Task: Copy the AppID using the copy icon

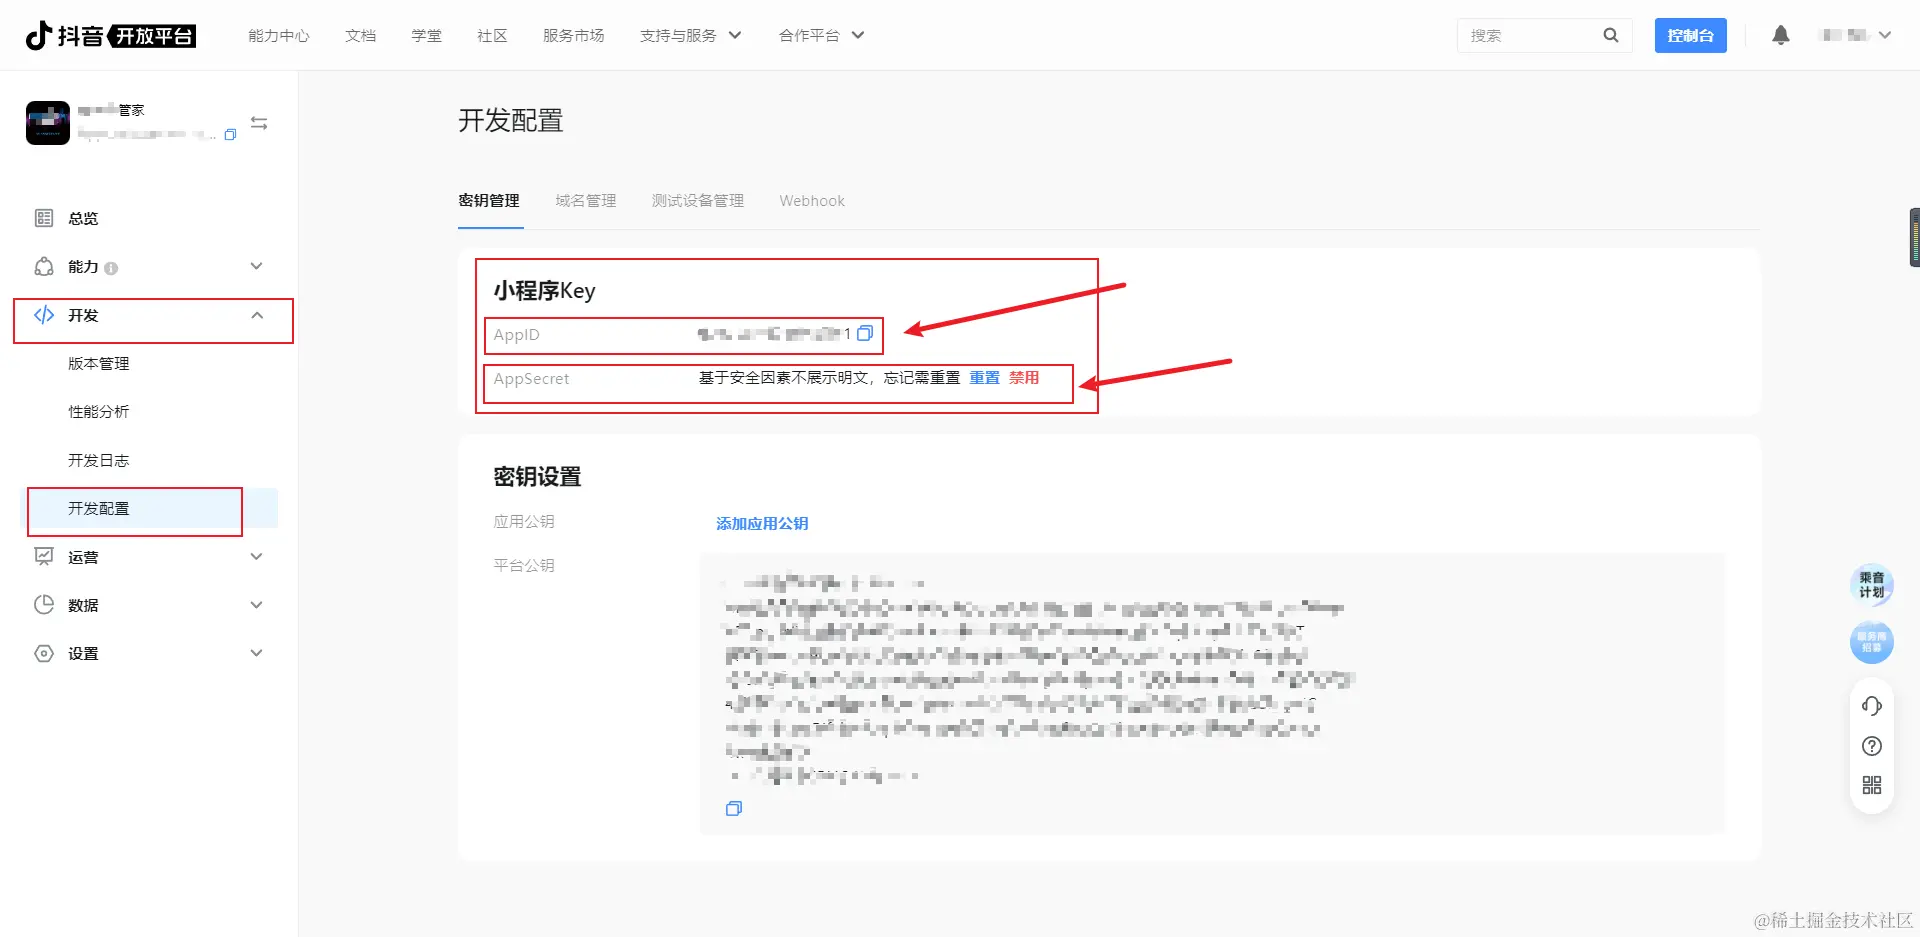Action: click(864, 334)
